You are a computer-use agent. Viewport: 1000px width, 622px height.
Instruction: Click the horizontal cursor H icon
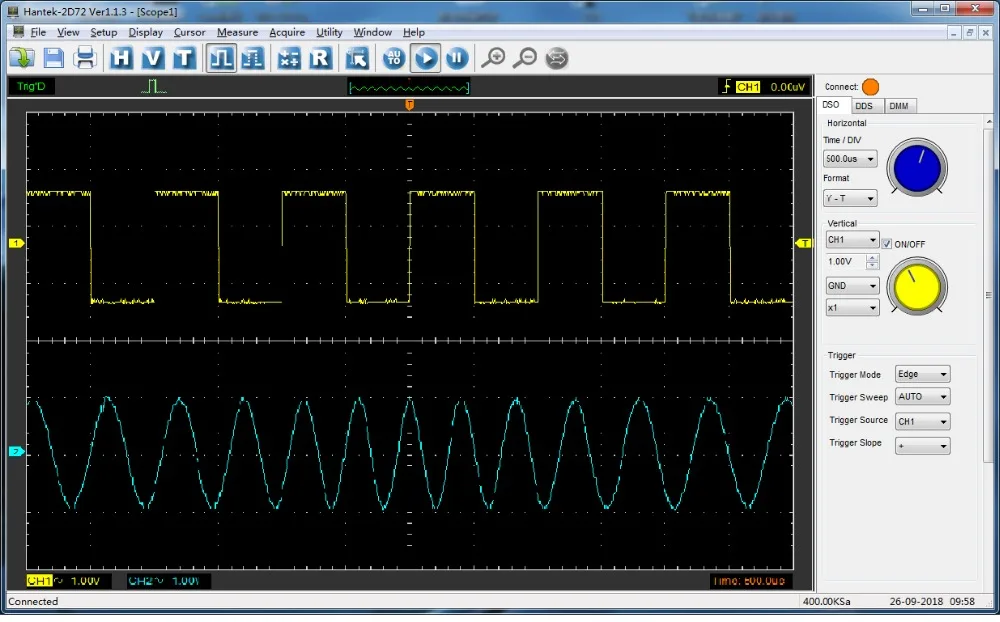[120, 58]
